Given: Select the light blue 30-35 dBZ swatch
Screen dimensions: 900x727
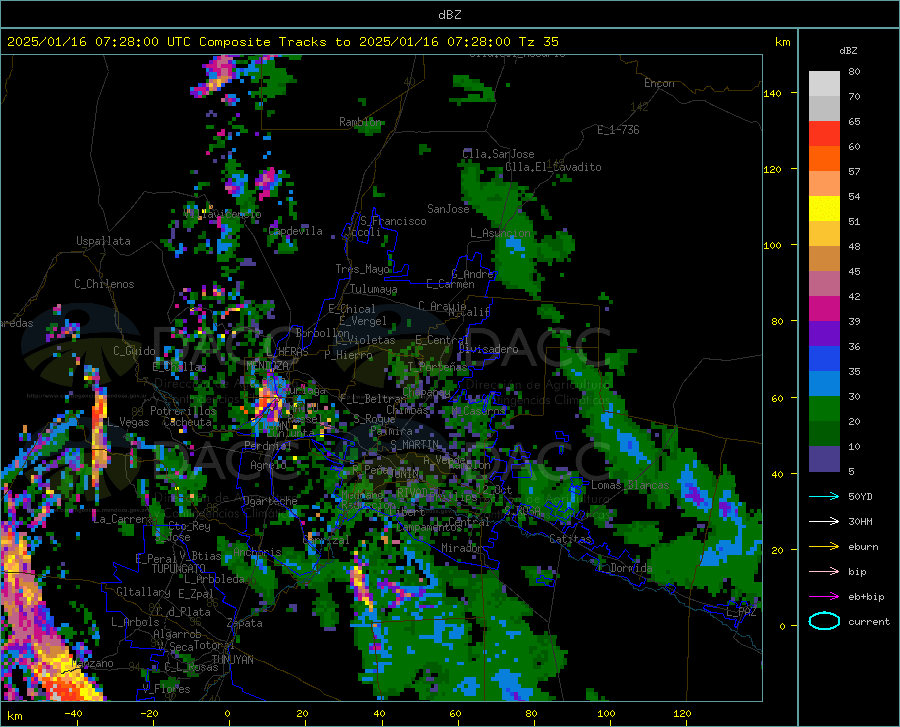Looking at the screenshot, I should click(824, 384).
